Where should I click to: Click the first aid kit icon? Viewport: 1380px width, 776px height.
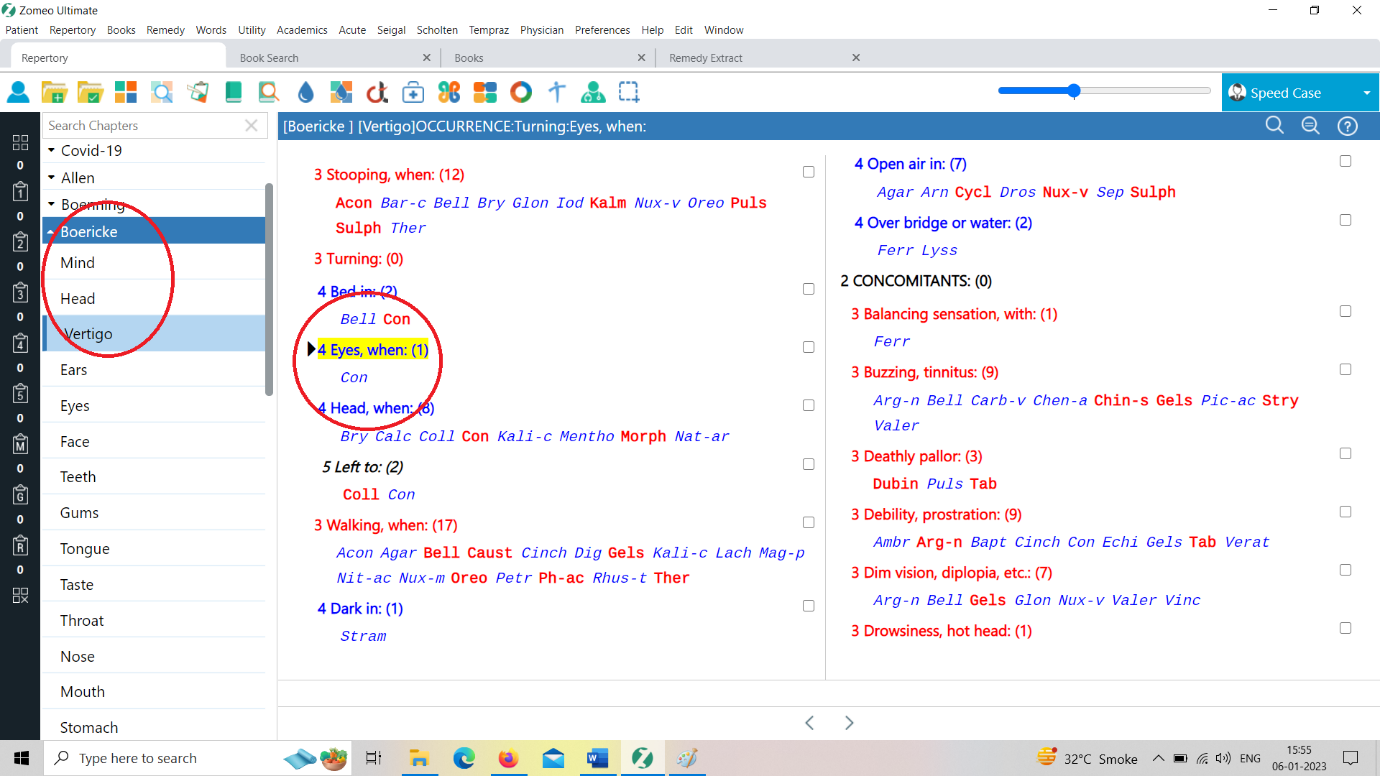[413, 93]
